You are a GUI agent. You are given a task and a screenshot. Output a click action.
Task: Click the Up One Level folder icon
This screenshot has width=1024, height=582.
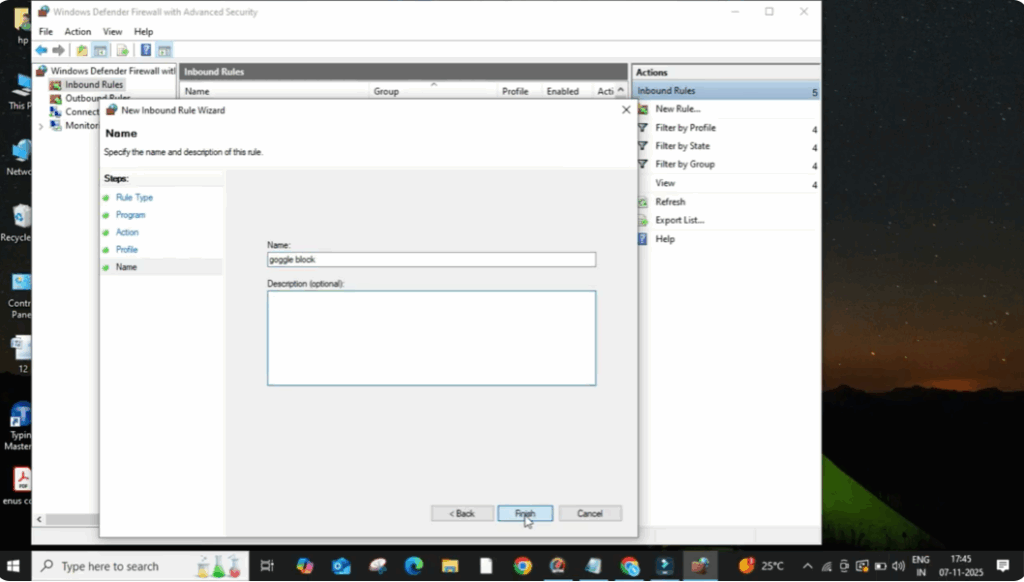[x=82, y=50]
